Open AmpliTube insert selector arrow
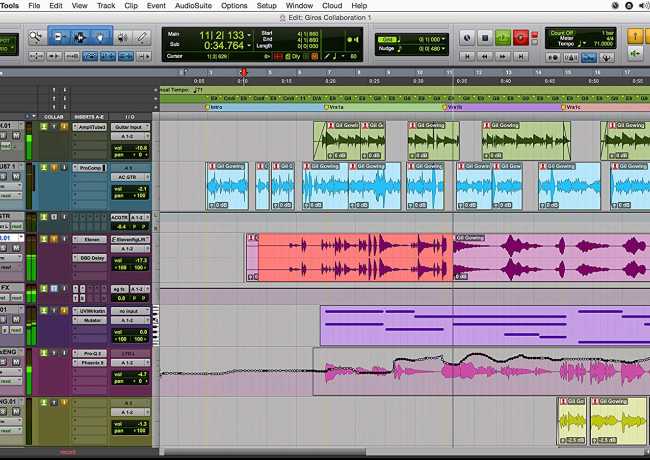Screen dimensions: 650x460 [x=75, y=127]
